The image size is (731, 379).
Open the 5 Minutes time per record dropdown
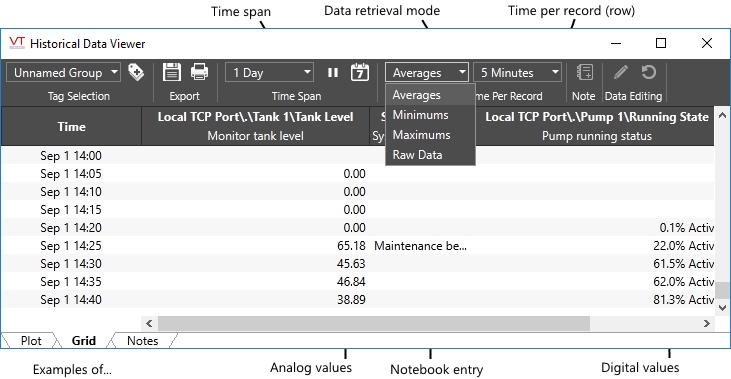pyautogui.click(x=517, y=73)
